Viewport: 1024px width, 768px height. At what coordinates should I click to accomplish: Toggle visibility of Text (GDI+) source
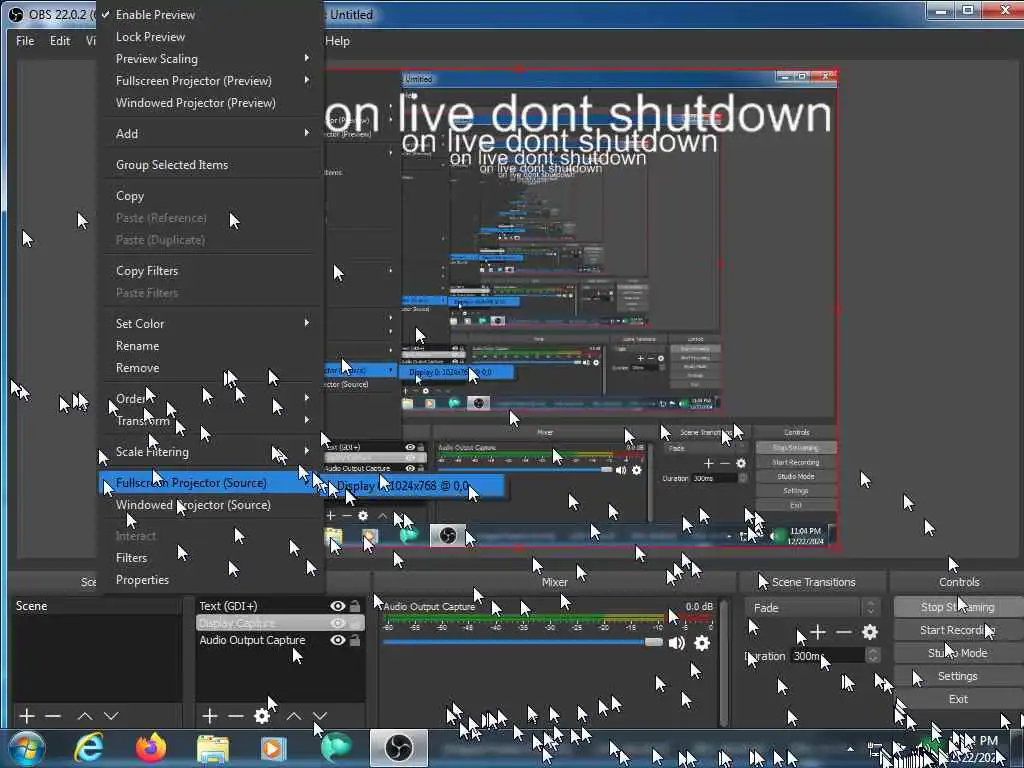click(x=338, y=606)
